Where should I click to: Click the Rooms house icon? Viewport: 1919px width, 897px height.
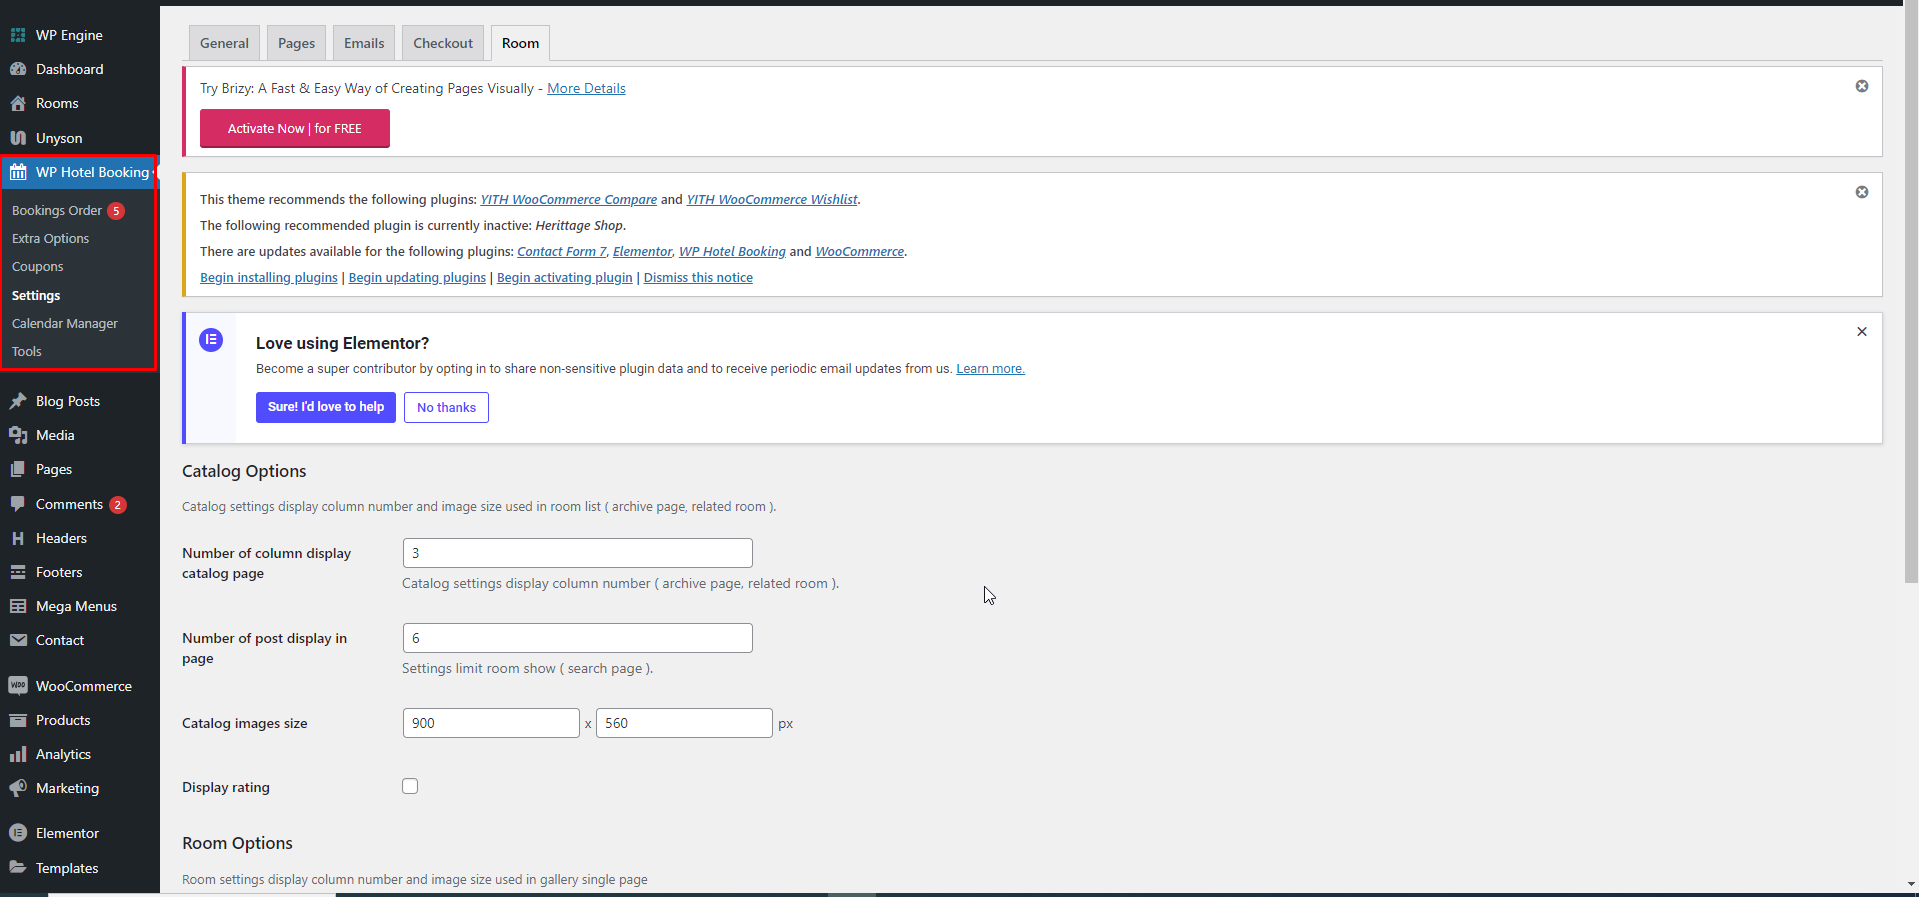(18, 103)
